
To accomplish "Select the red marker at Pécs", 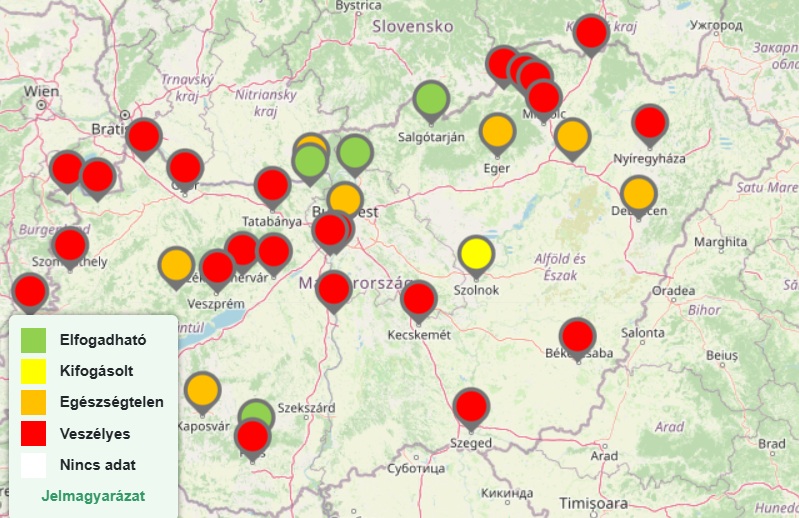I will [253, 438].
